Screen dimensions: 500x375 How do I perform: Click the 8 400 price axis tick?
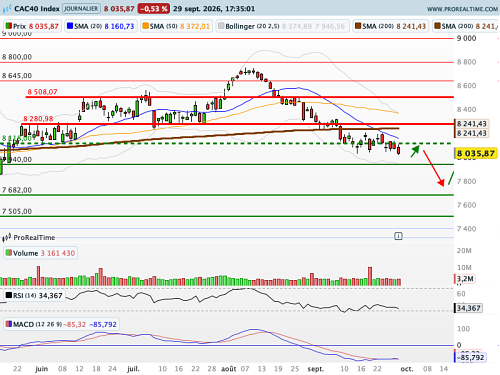point(466,109)
